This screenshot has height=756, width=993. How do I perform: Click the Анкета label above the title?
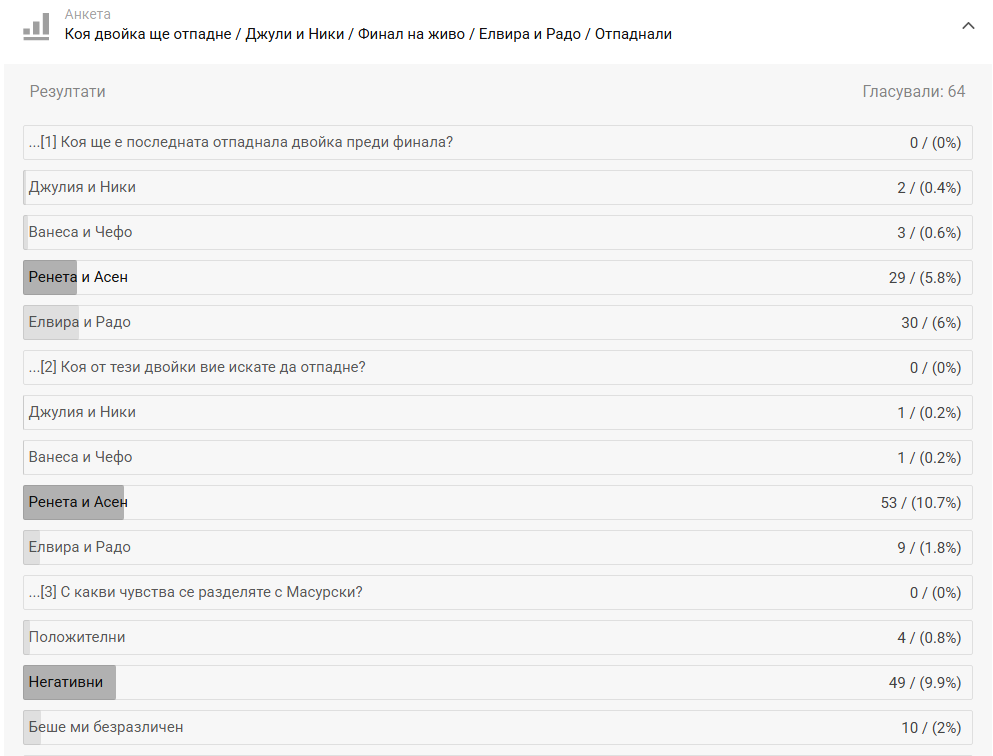click(87, 14)
